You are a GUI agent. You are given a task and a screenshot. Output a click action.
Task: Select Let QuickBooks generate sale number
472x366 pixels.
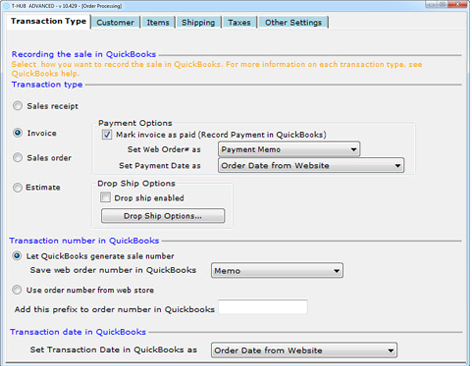[17, 256]
